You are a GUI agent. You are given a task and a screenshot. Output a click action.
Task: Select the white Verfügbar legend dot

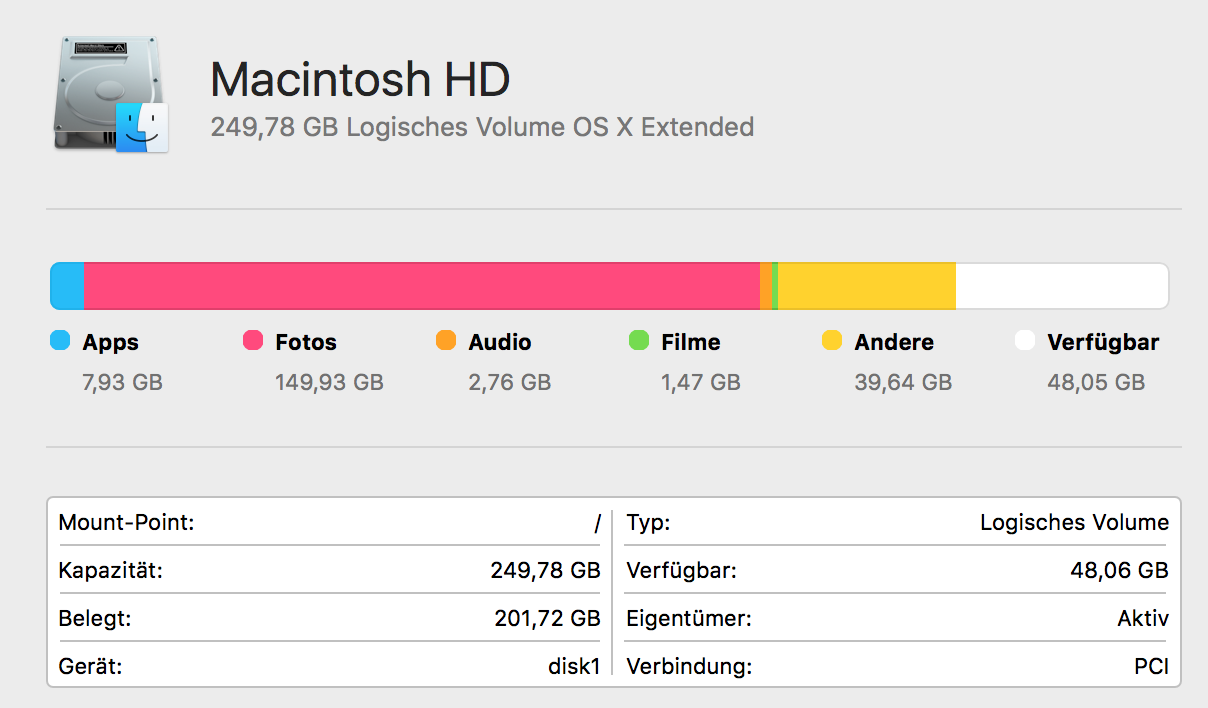click(1025, 341)
